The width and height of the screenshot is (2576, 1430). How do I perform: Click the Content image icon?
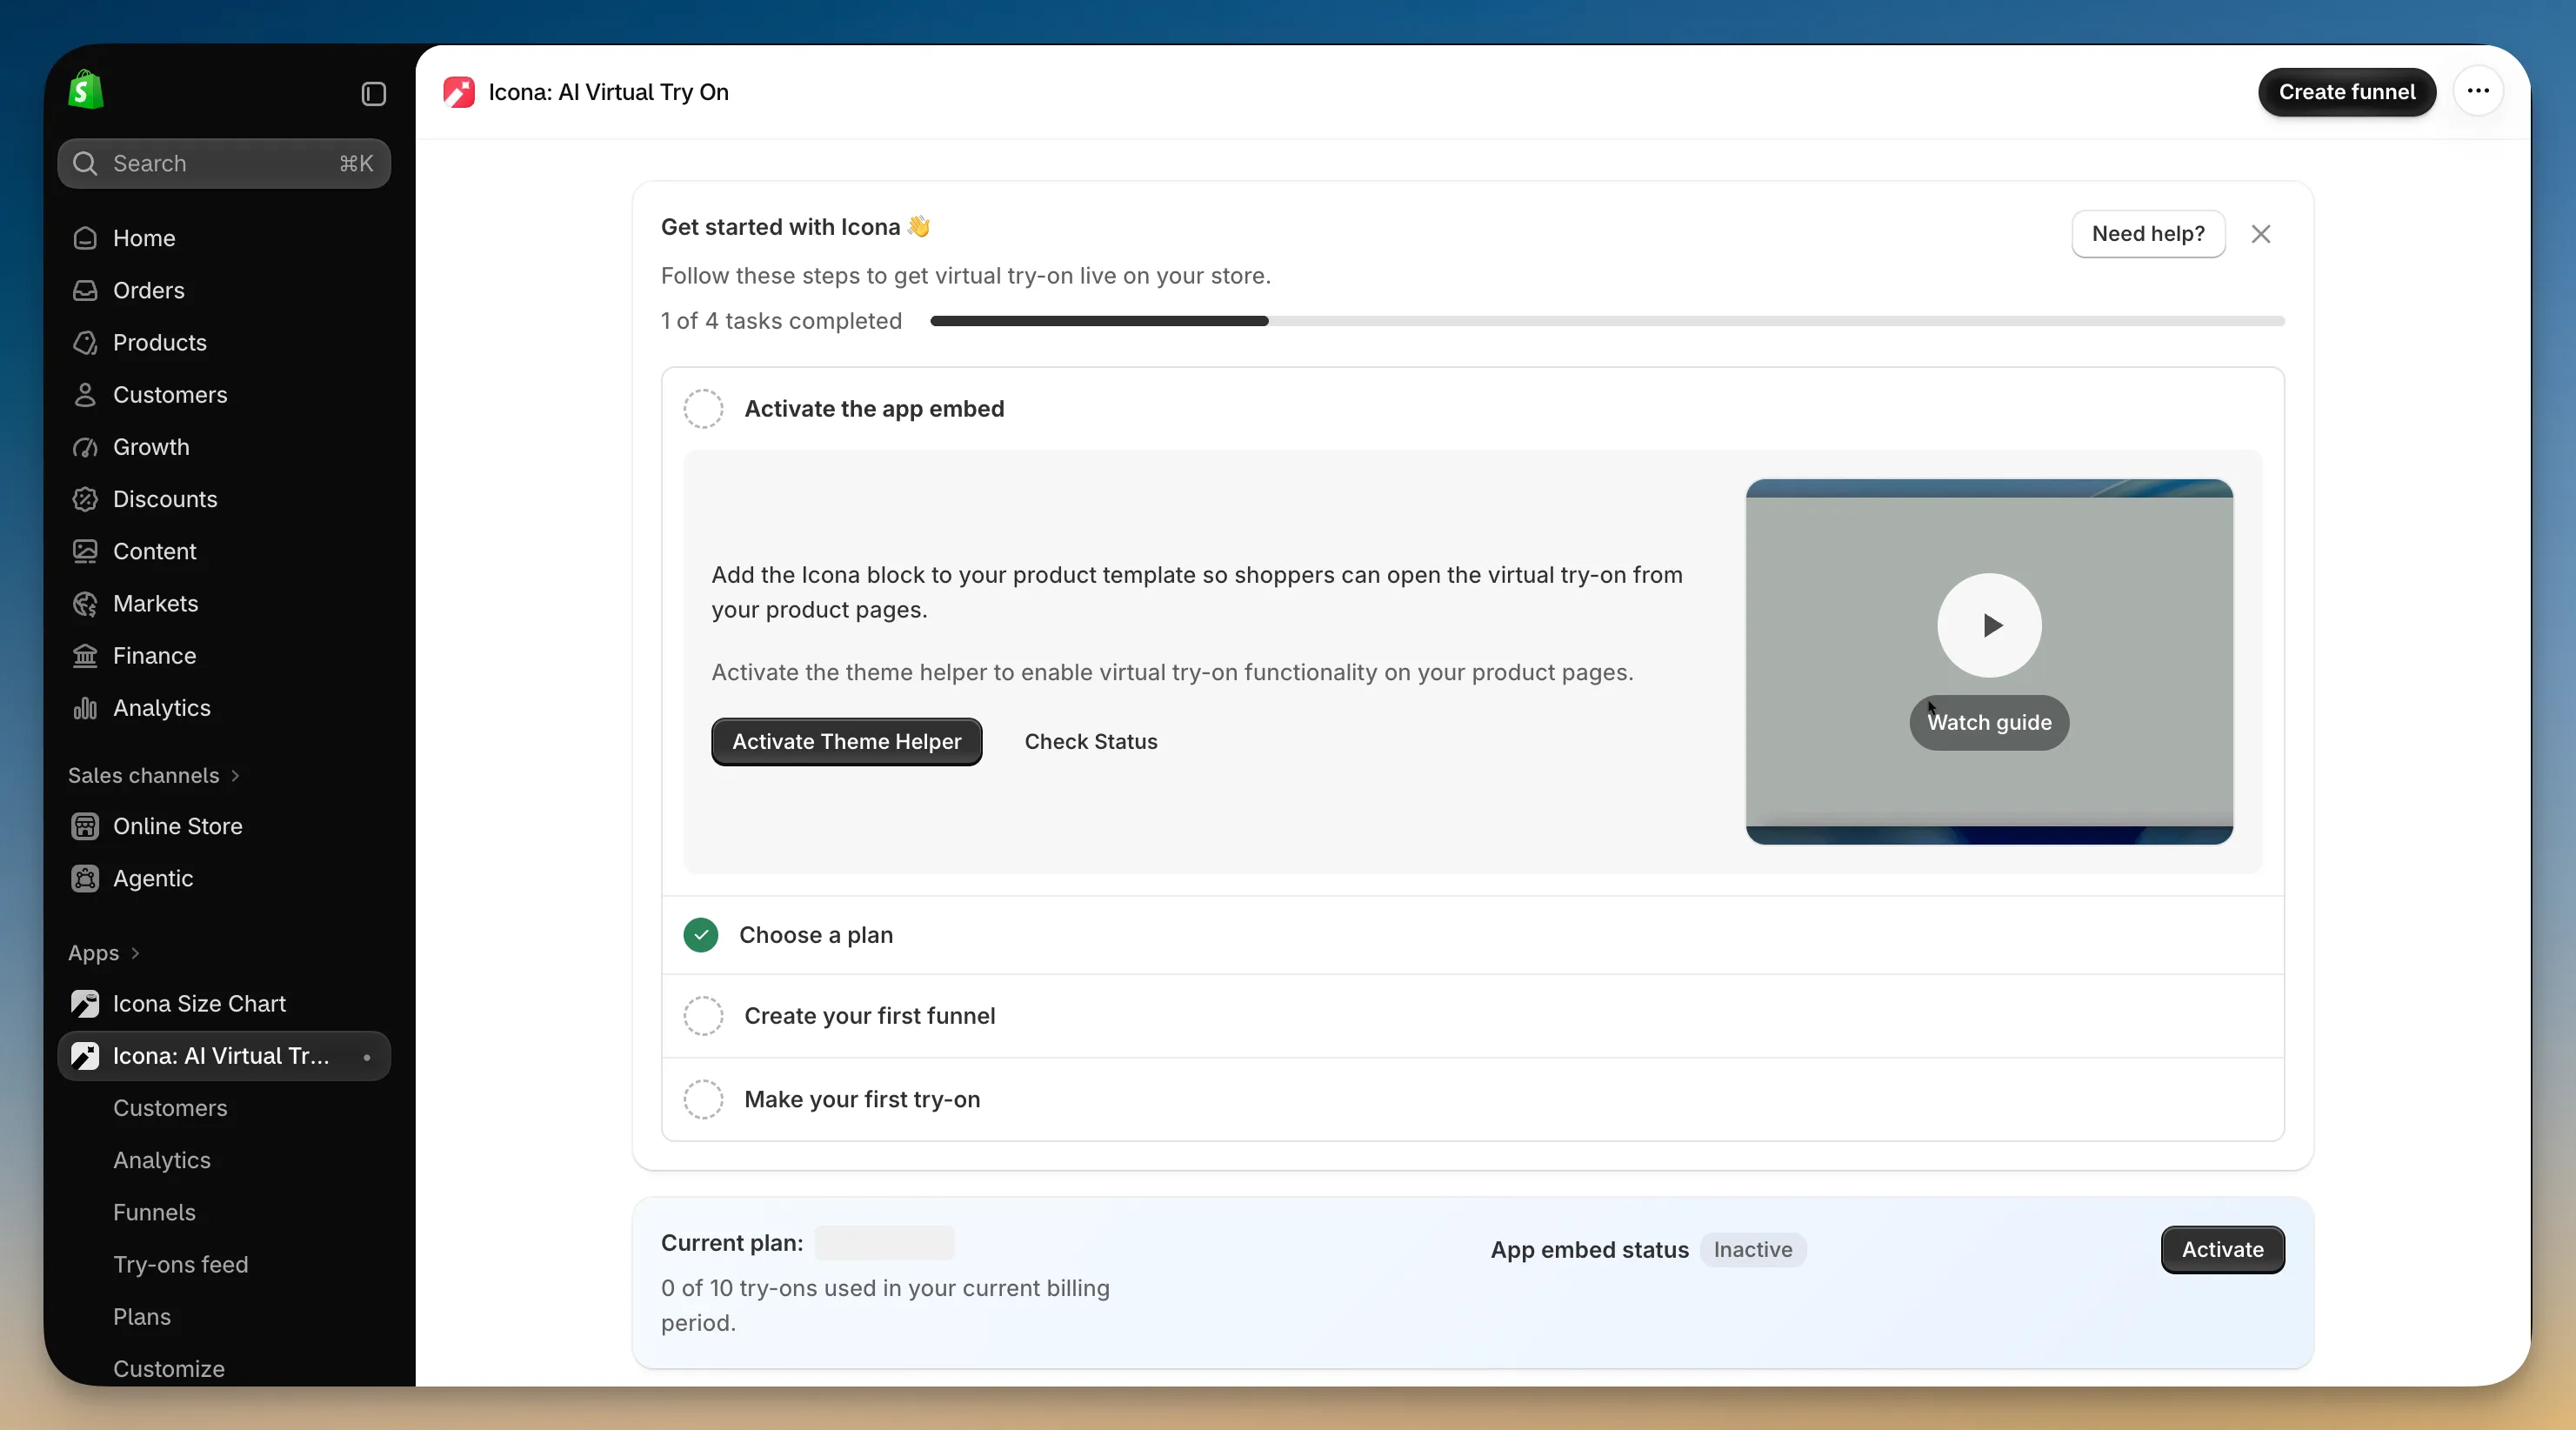(x=85, y=551)
